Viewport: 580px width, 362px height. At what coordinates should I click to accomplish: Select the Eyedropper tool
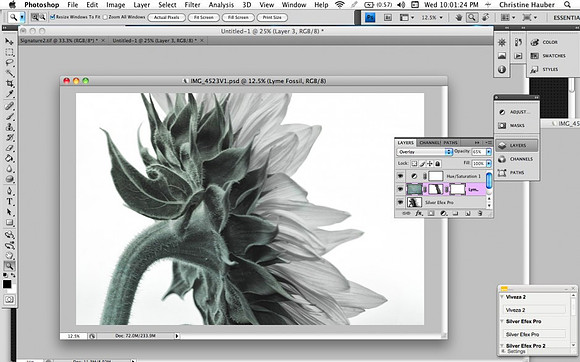9,94
